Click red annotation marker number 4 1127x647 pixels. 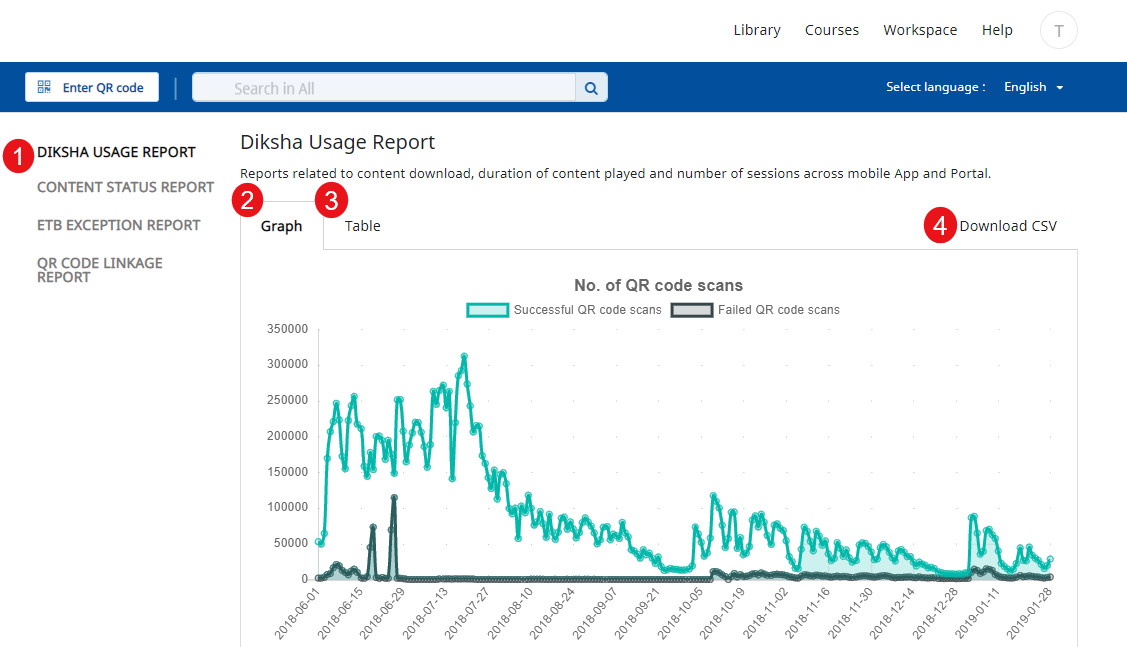click(939, 227)
